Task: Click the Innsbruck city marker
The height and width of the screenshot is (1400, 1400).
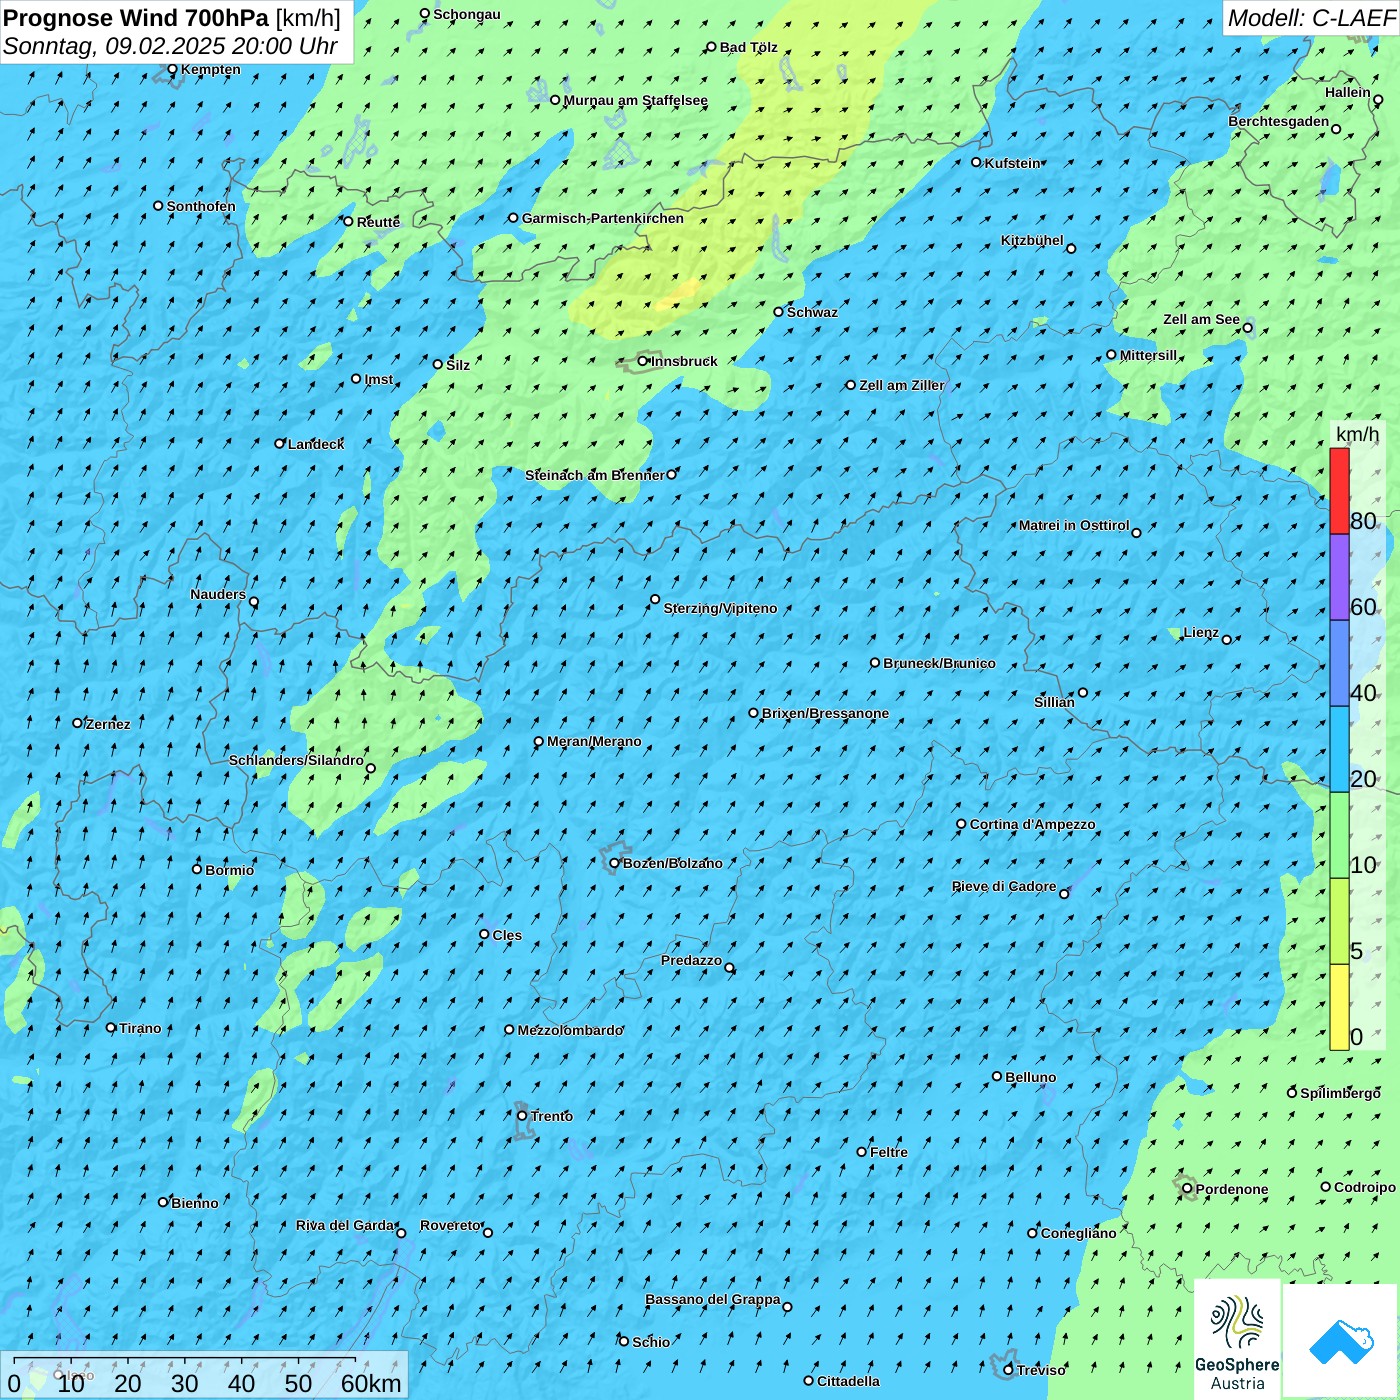Action: (x=643, y=361)
